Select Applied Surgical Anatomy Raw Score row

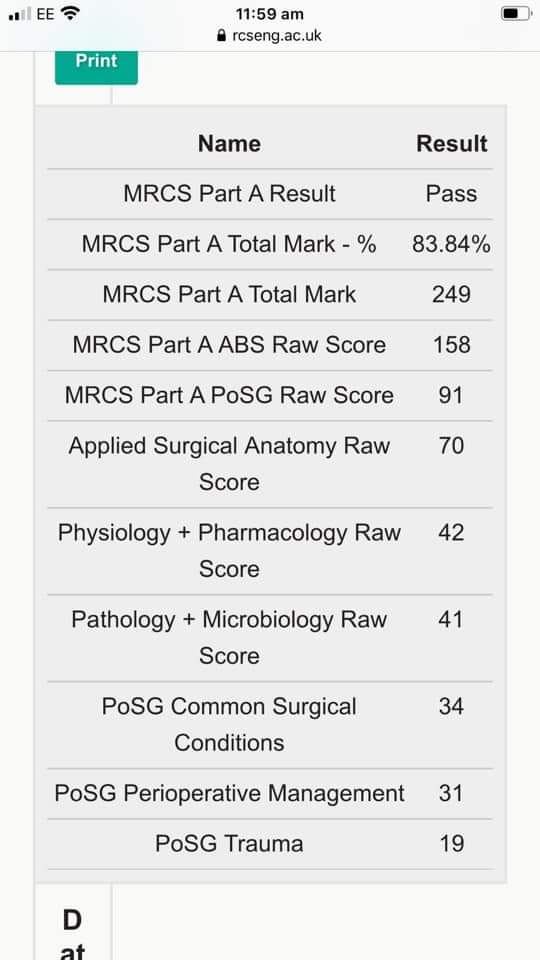[x=270, y=463]
